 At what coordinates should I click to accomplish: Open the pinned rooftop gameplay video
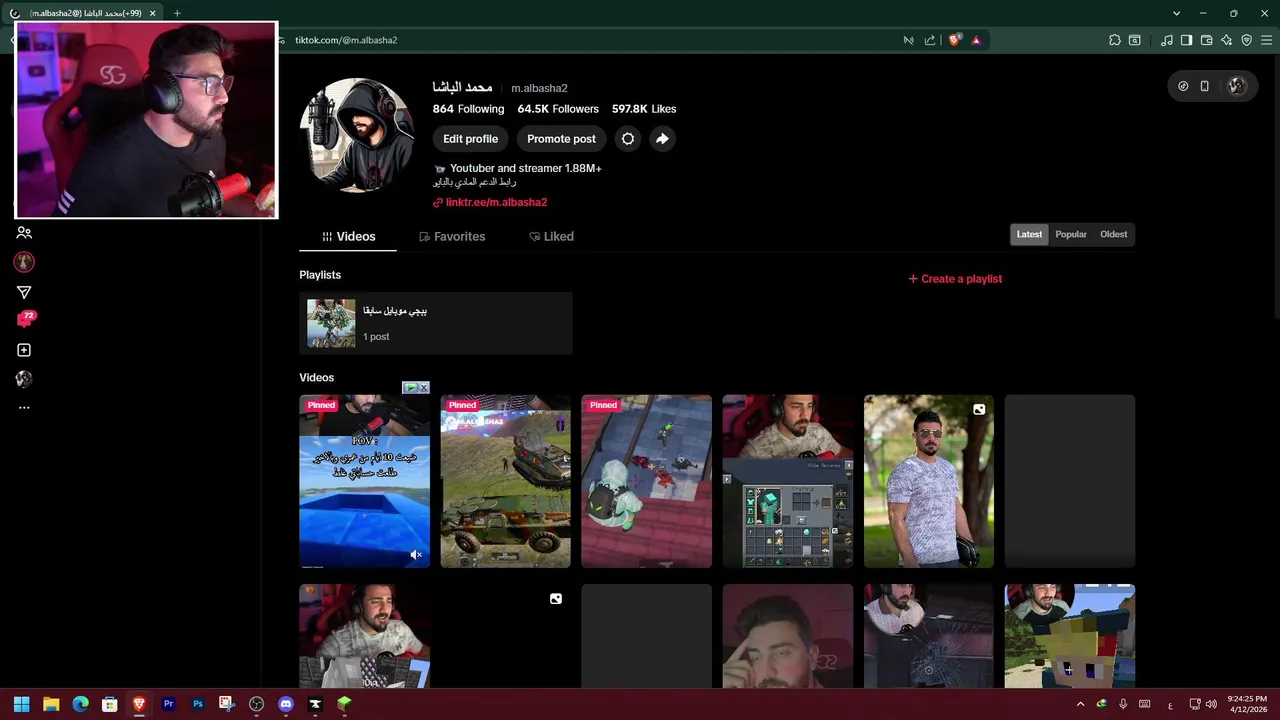647,481
